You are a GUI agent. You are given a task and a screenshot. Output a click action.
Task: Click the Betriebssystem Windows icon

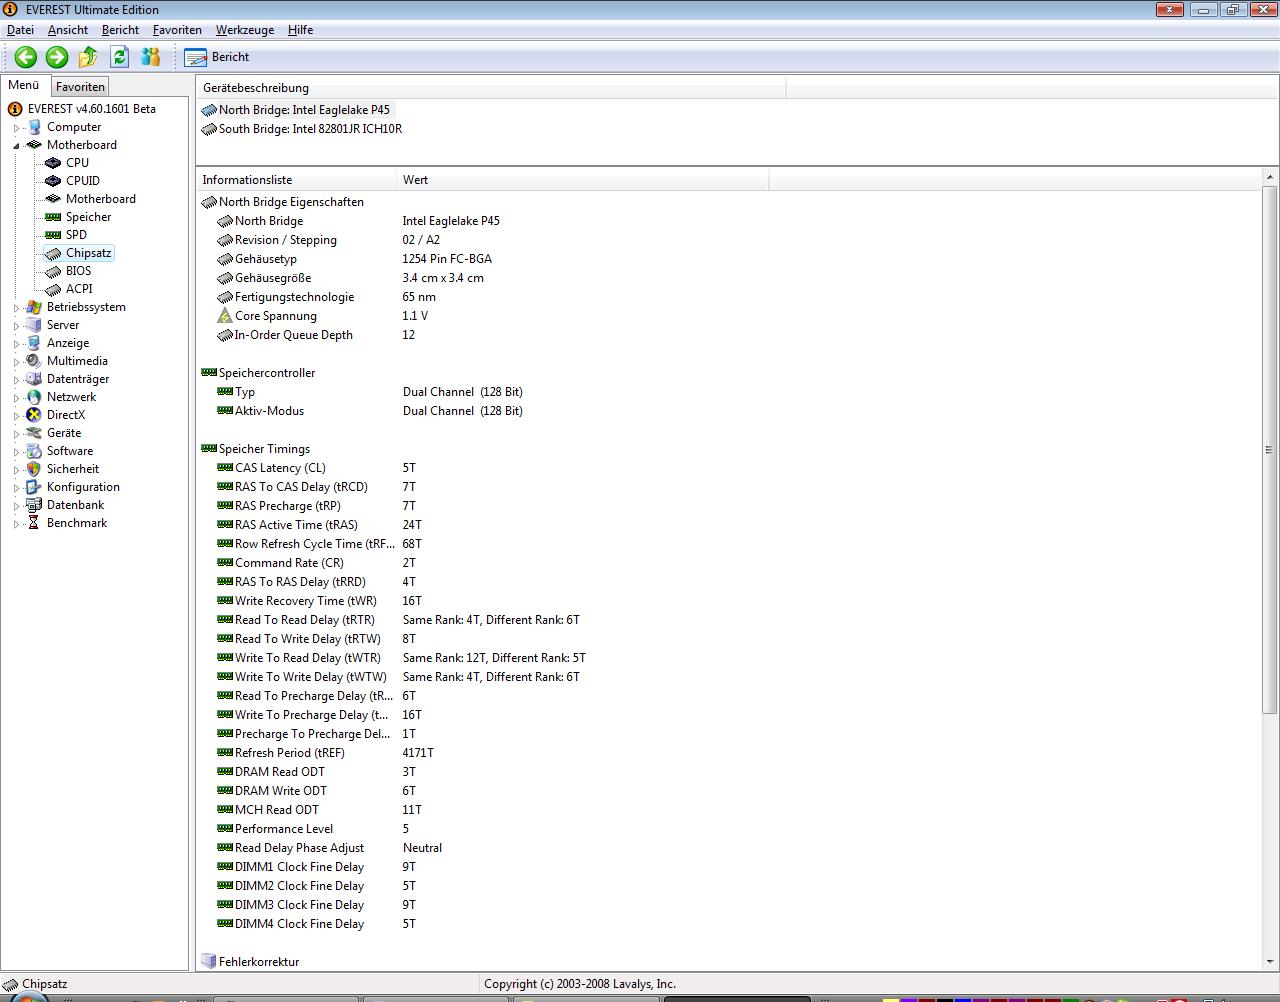pos(34,307)
